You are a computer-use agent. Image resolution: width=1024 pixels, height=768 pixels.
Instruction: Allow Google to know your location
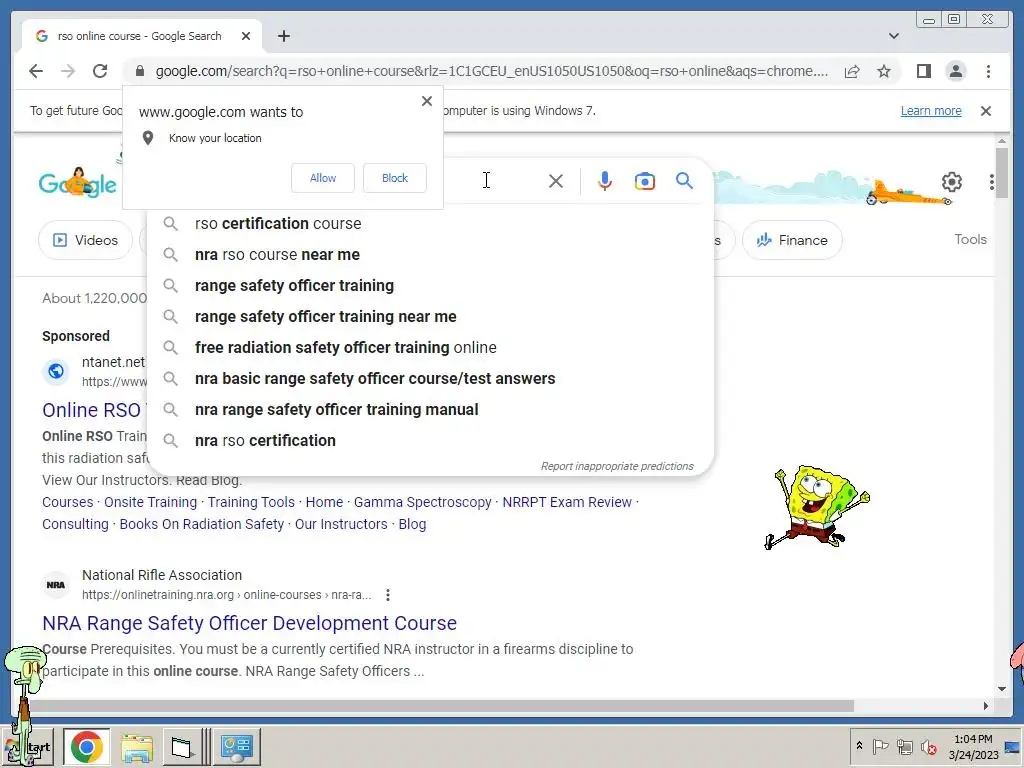click(323, 178)
